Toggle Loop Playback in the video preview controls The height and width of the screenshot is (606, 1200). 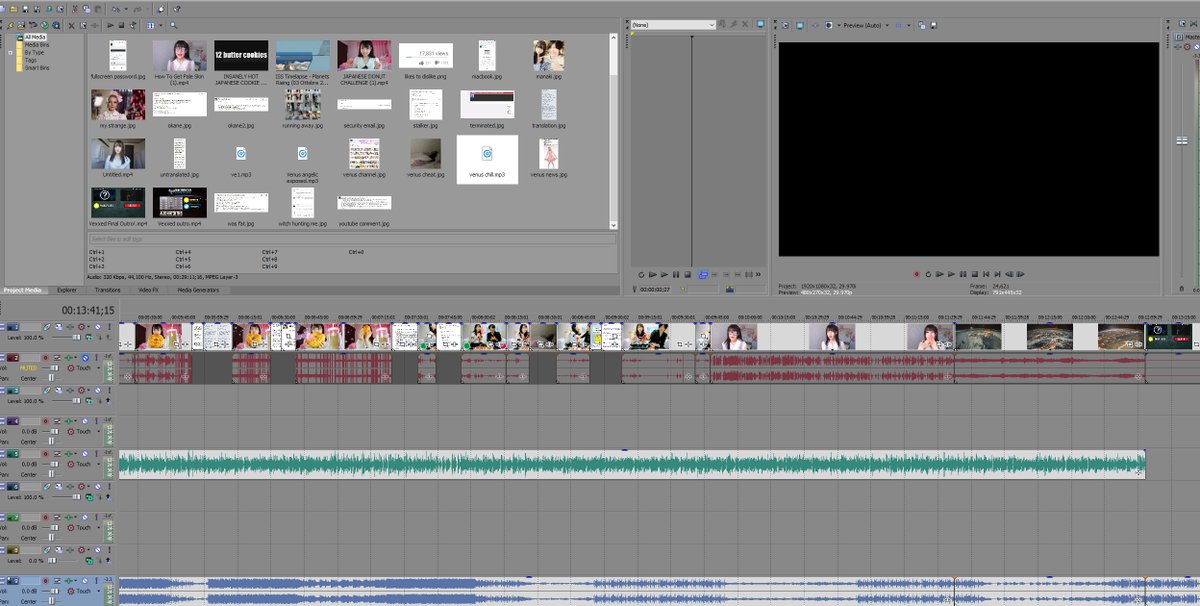(x=928, y=273)
